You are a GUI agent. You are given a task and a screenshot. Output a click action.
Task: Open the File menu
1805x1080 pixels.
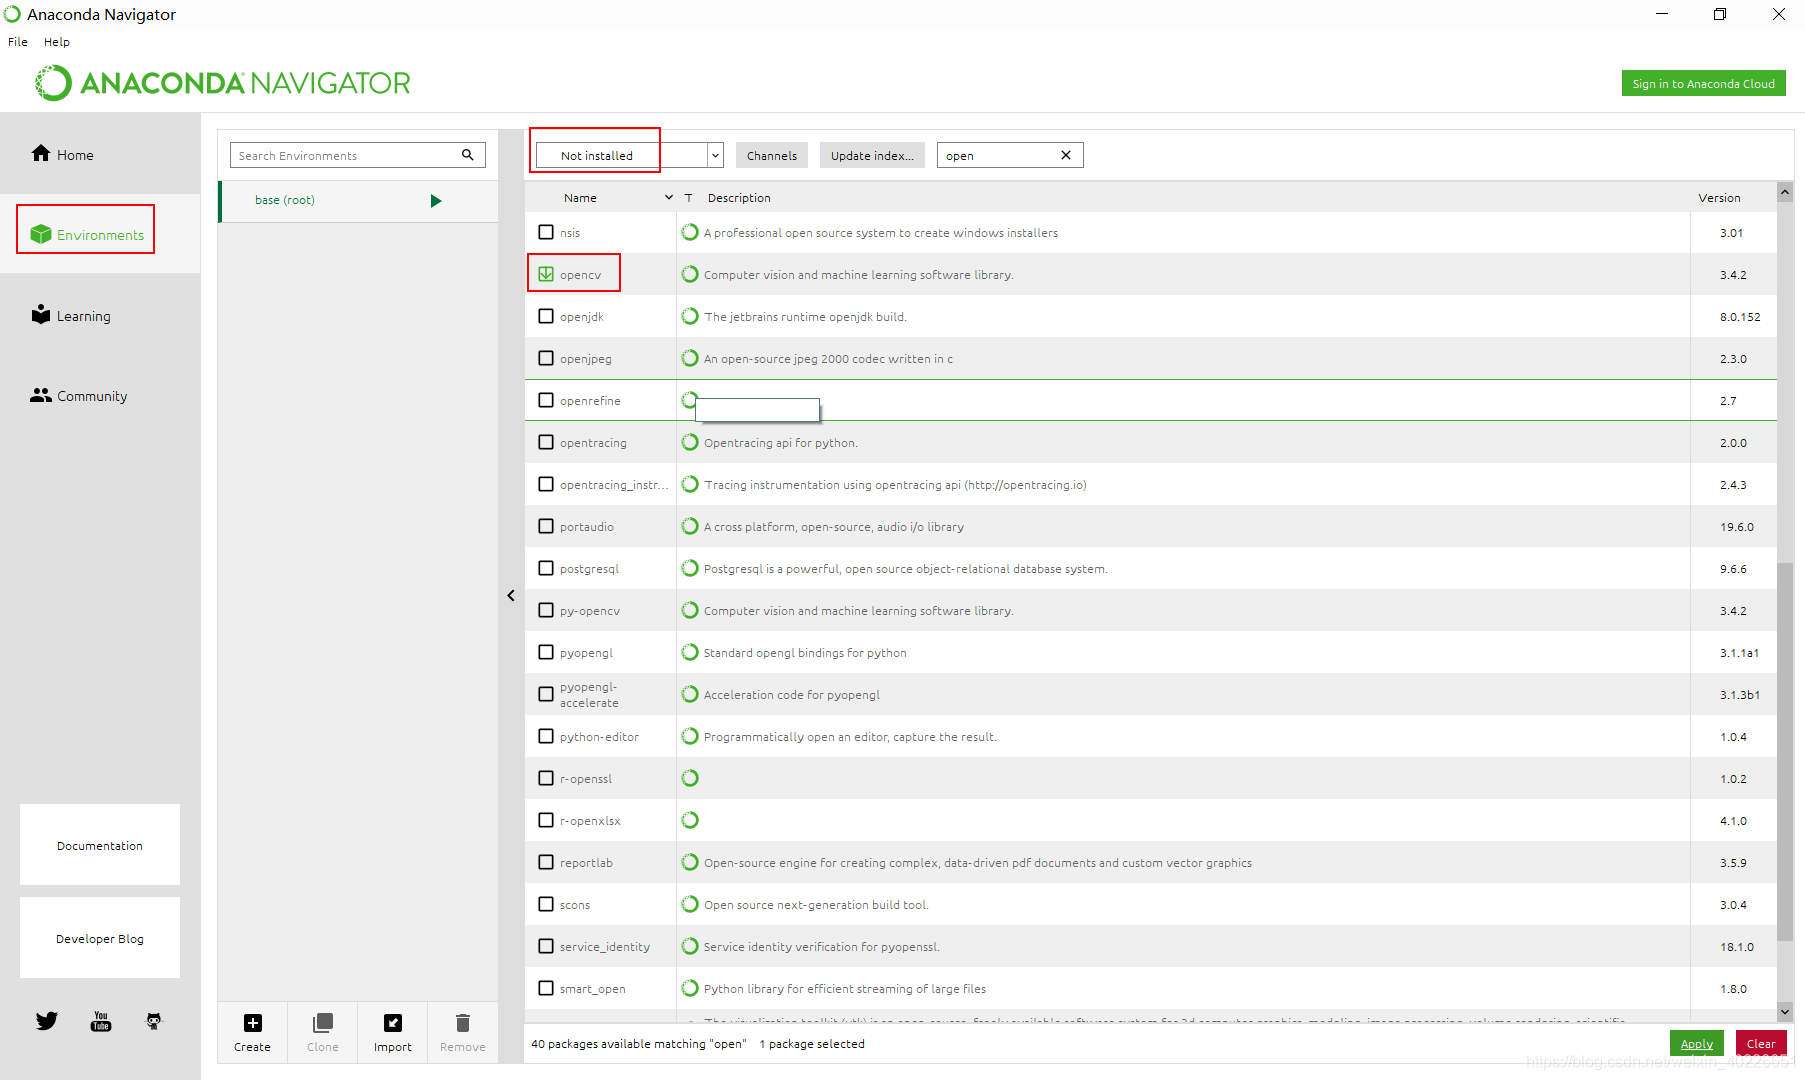click(18, 42)
